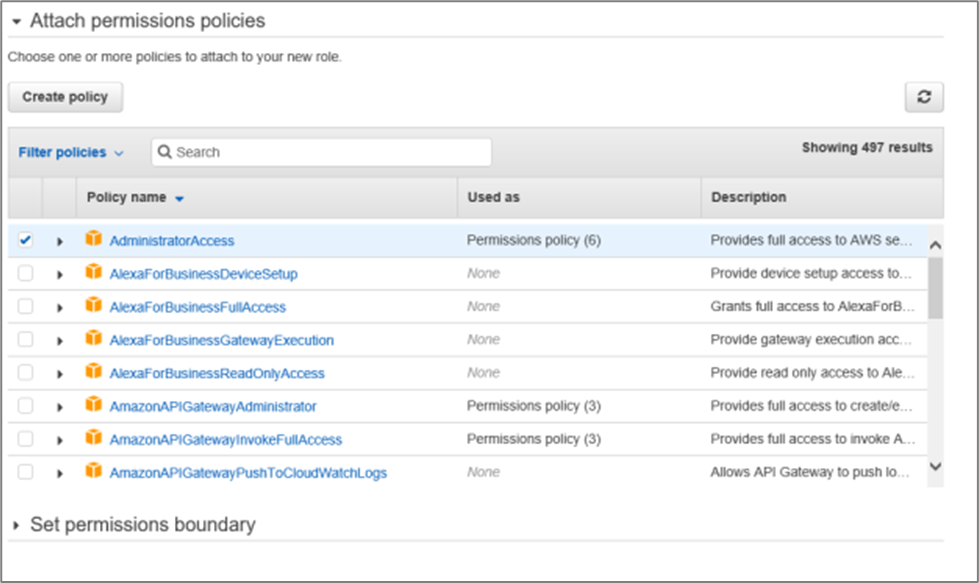Open the AmazonAPIGatewayAdministrator policy link

click(x=213, y=406)
